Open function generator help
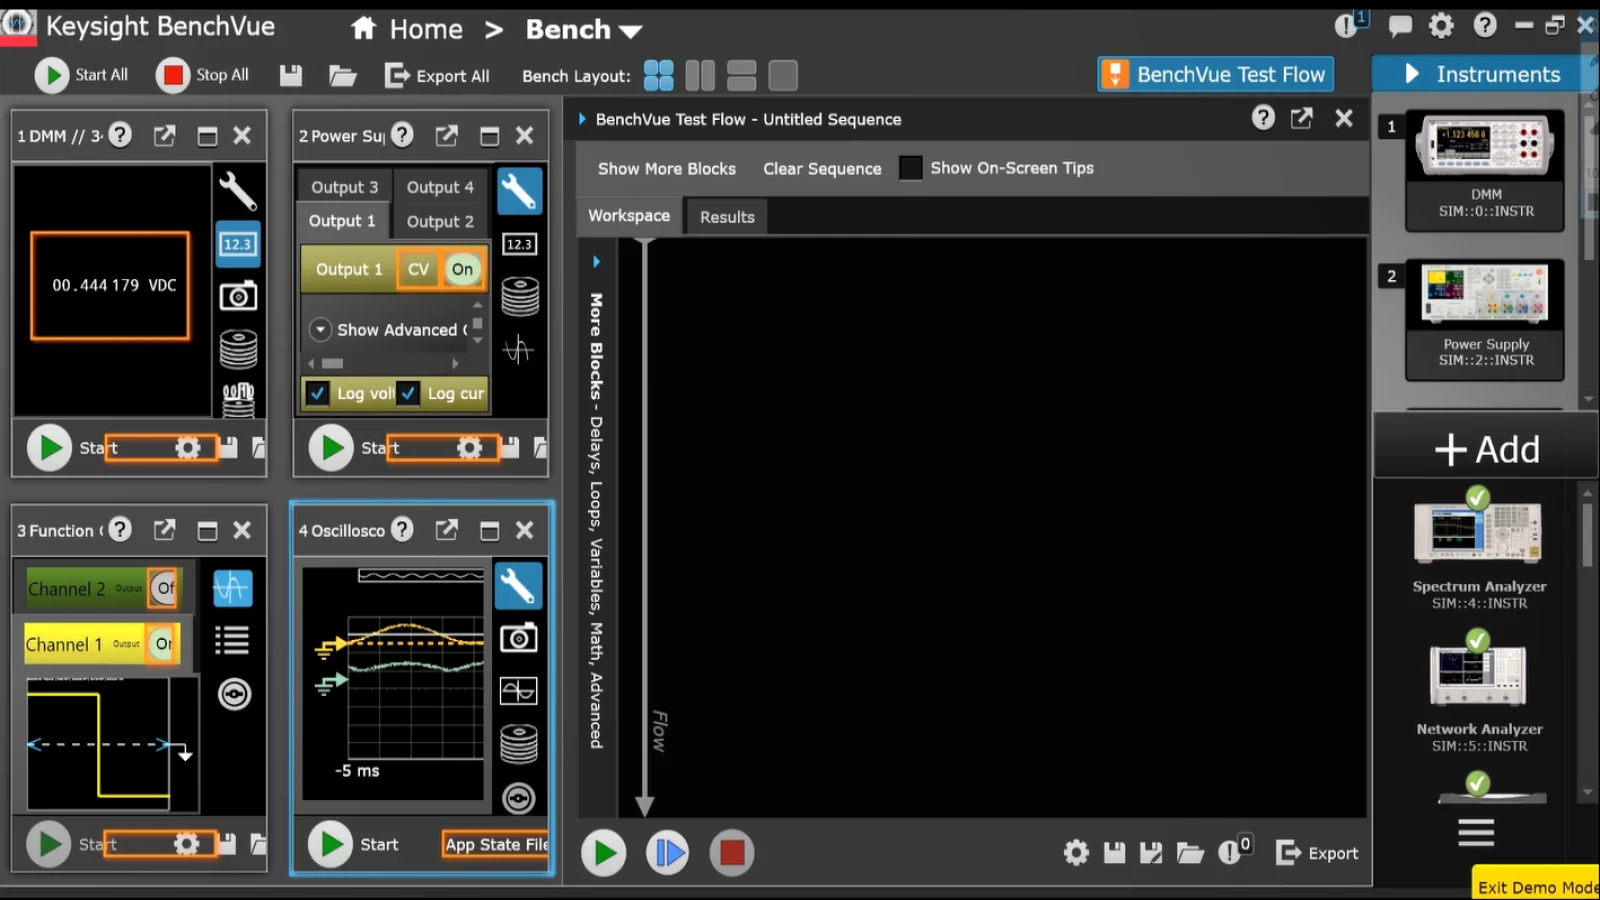1600x900 pixels. pyautogui.click(x=120, y=529)
